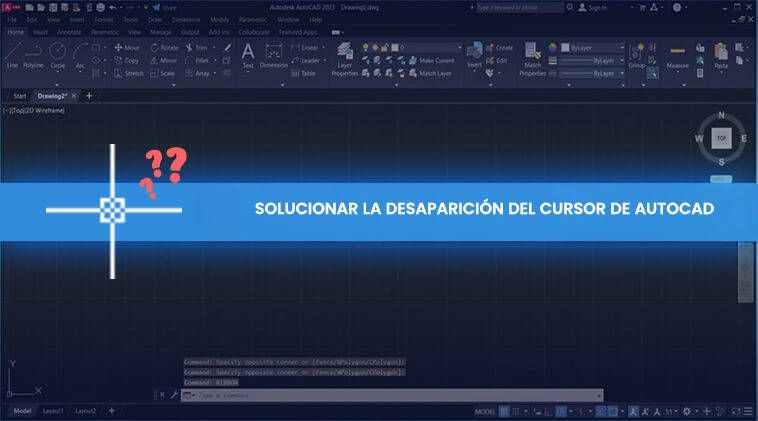Screen dimensions: 758x421
Task: Toggle annotation visibility in status bar
Action: point(633,411)
